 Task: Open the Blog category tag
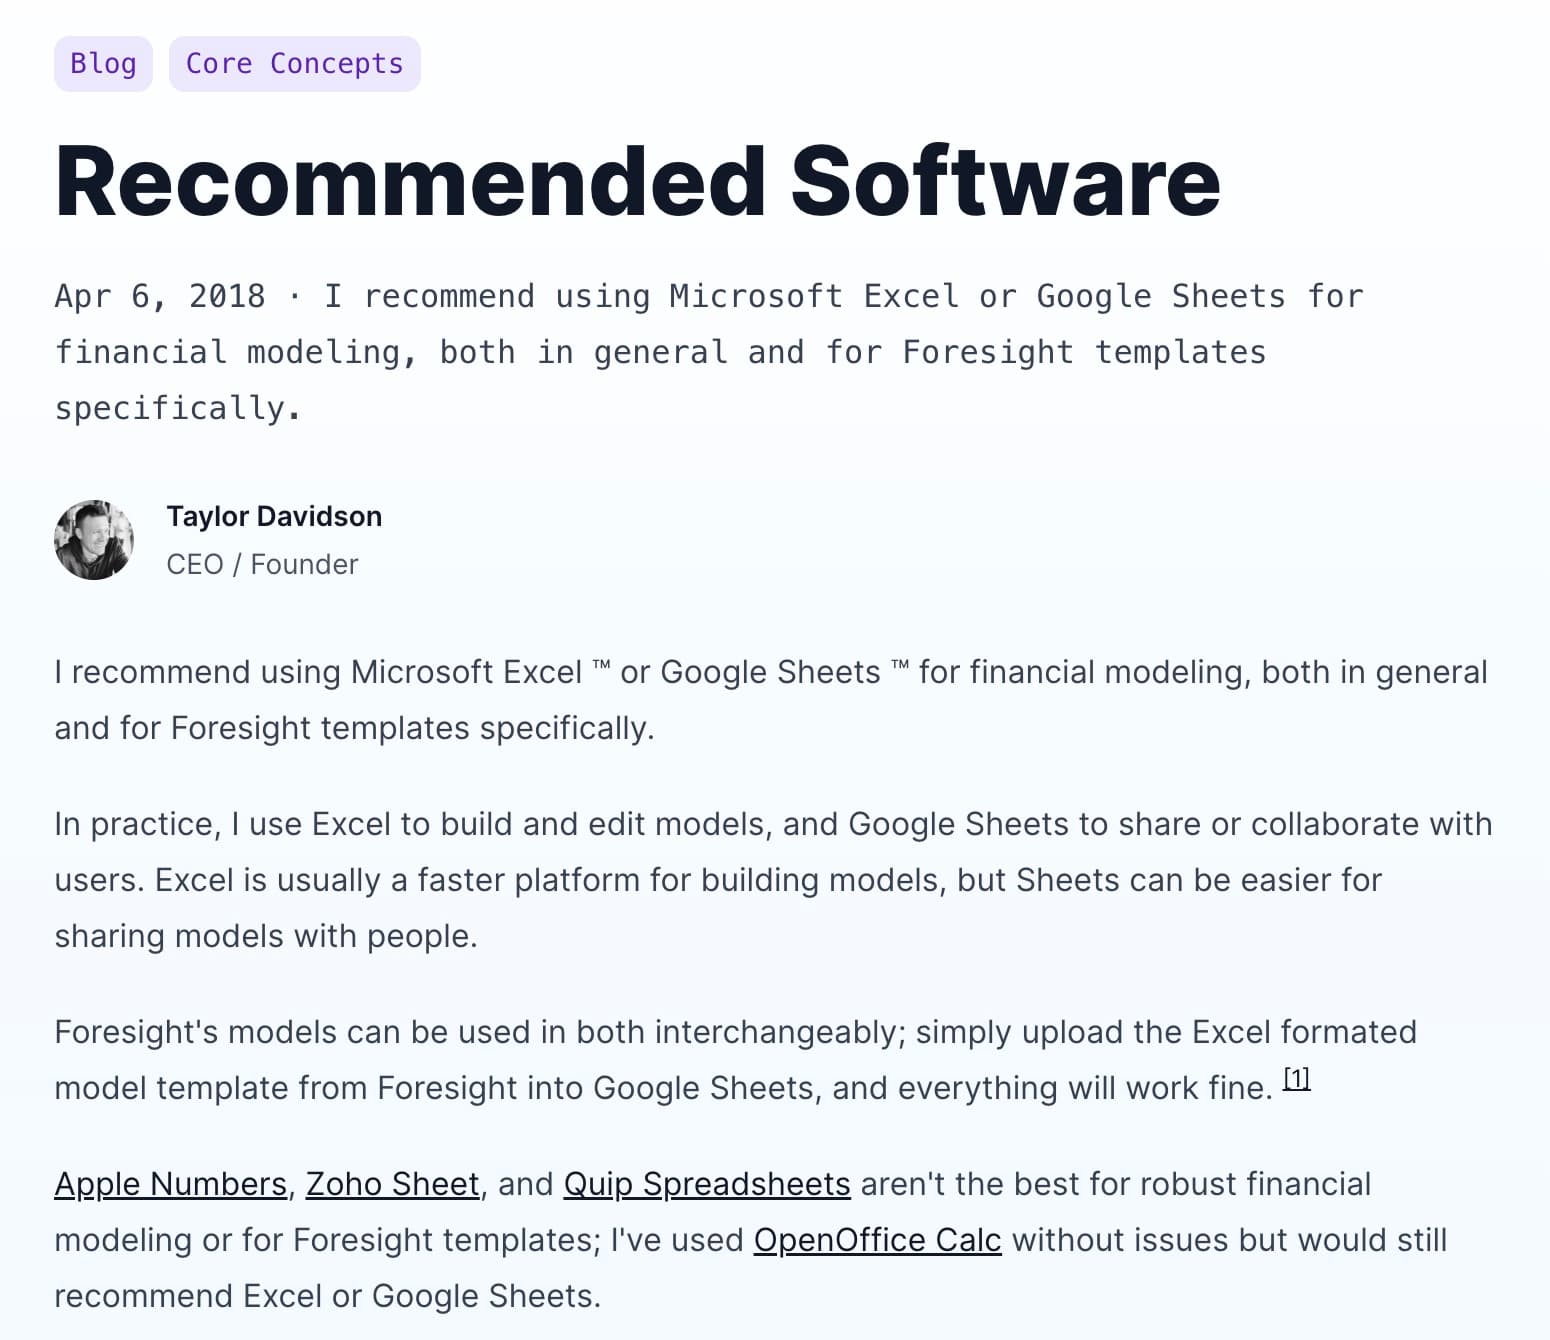pos(103,64)
